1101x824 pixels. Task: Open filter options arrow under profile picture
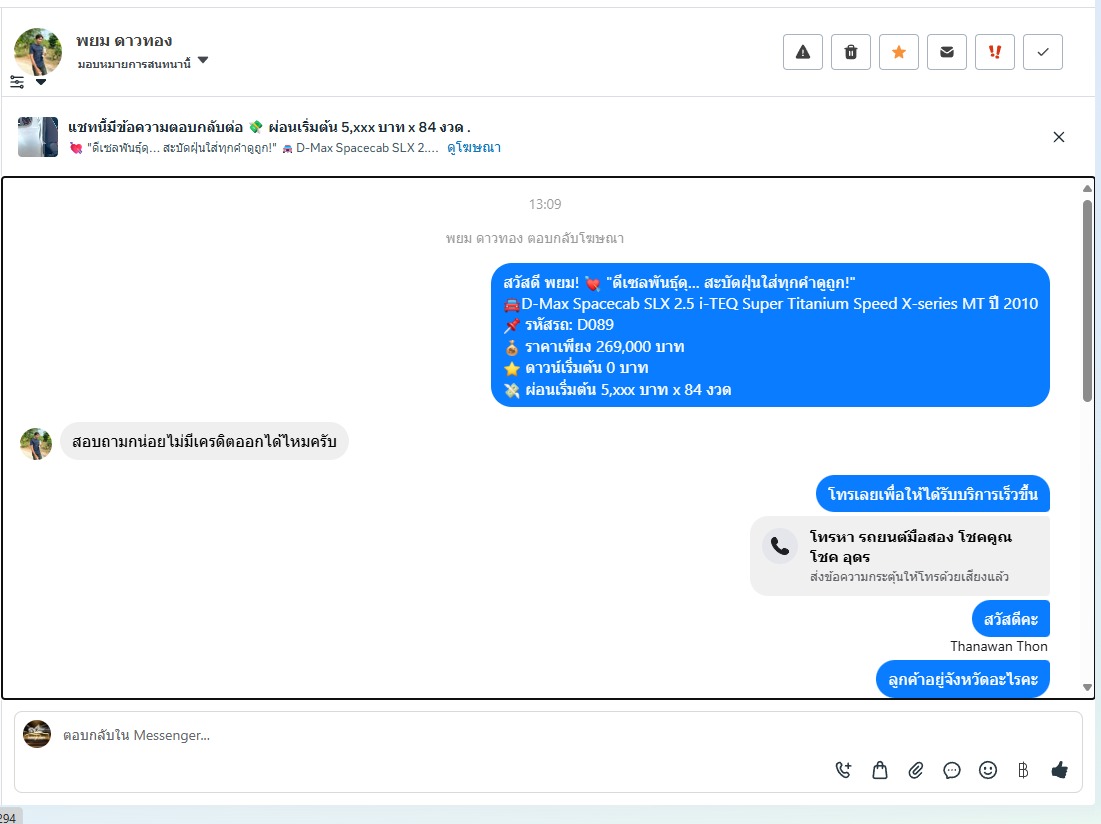coord(41,82)
